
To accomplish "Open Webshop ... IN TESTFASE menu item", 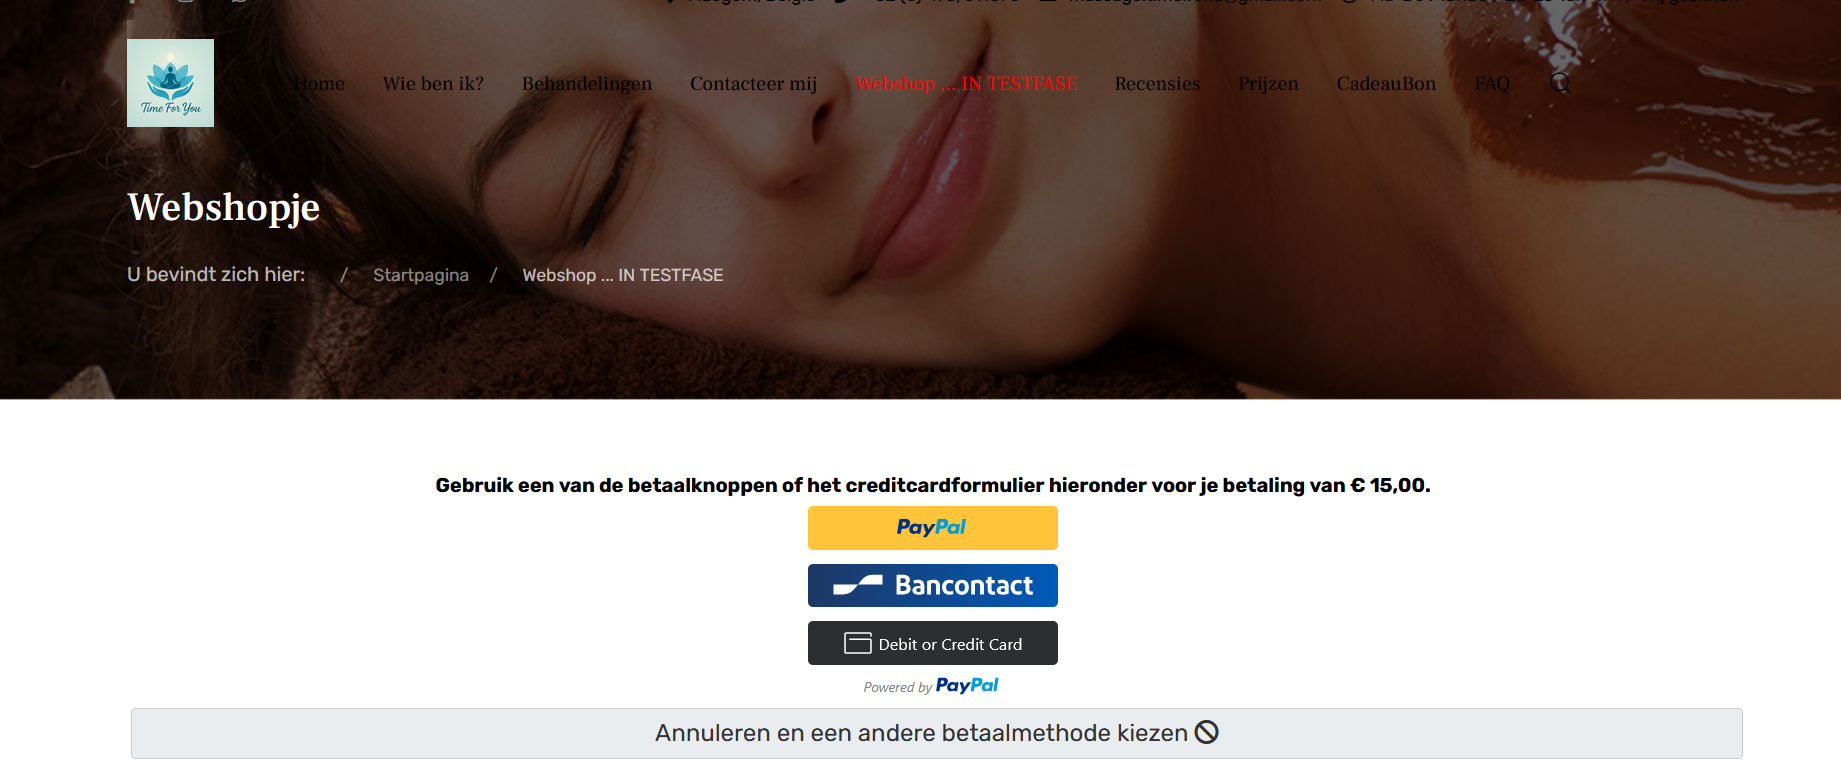I will pos(966,83).
